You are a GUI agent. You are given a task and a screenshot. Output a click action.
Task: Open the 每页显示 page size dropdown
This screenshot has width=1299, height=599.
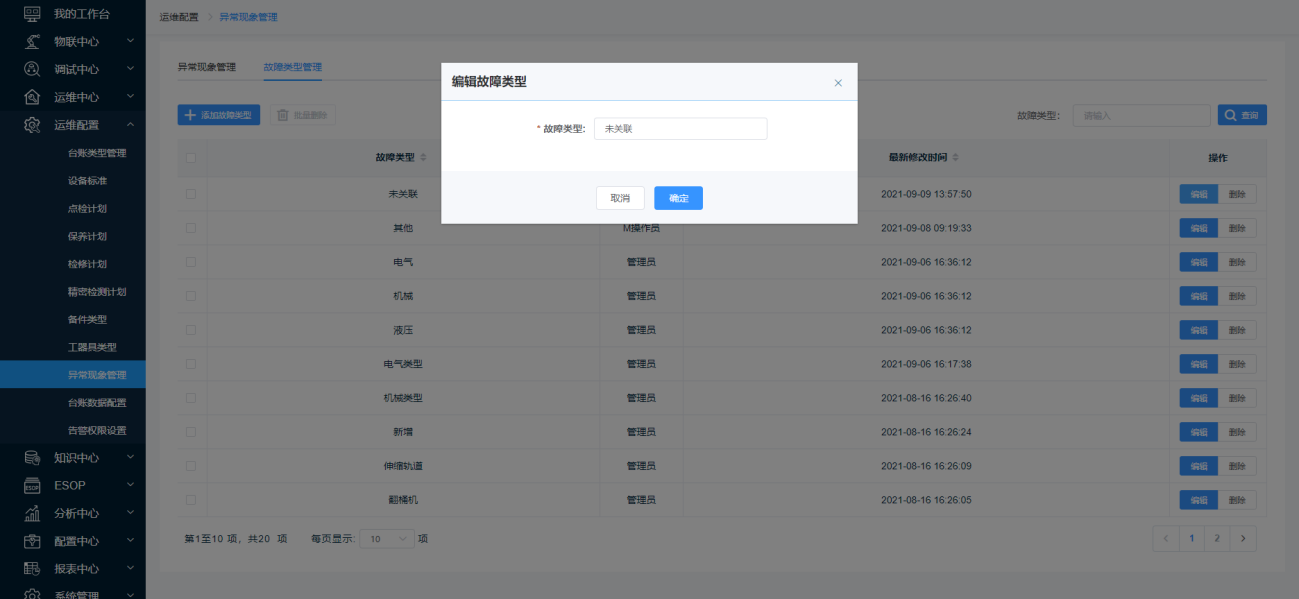[386, 539]
